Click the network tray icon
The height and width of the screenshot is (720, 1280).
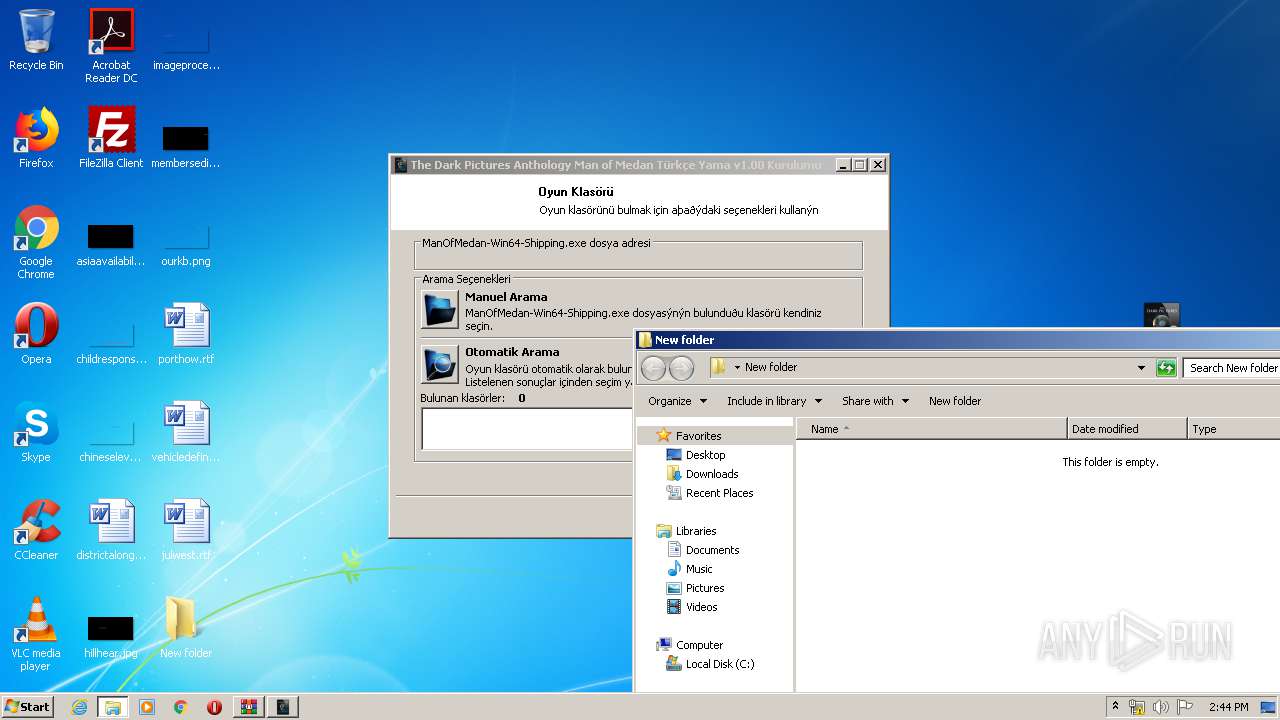coord(1137,707)
